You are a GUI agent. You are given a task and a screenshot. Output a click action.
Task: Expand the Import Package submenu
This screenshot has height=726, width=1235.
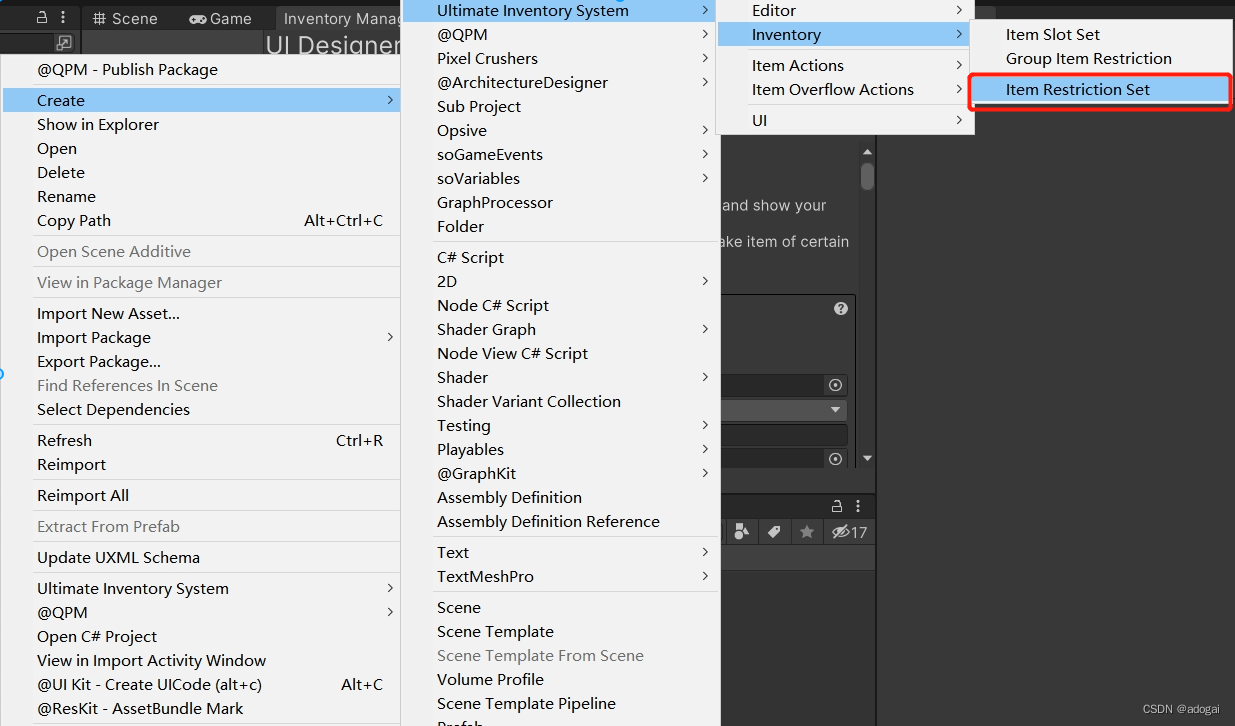(x=201, y=337)
